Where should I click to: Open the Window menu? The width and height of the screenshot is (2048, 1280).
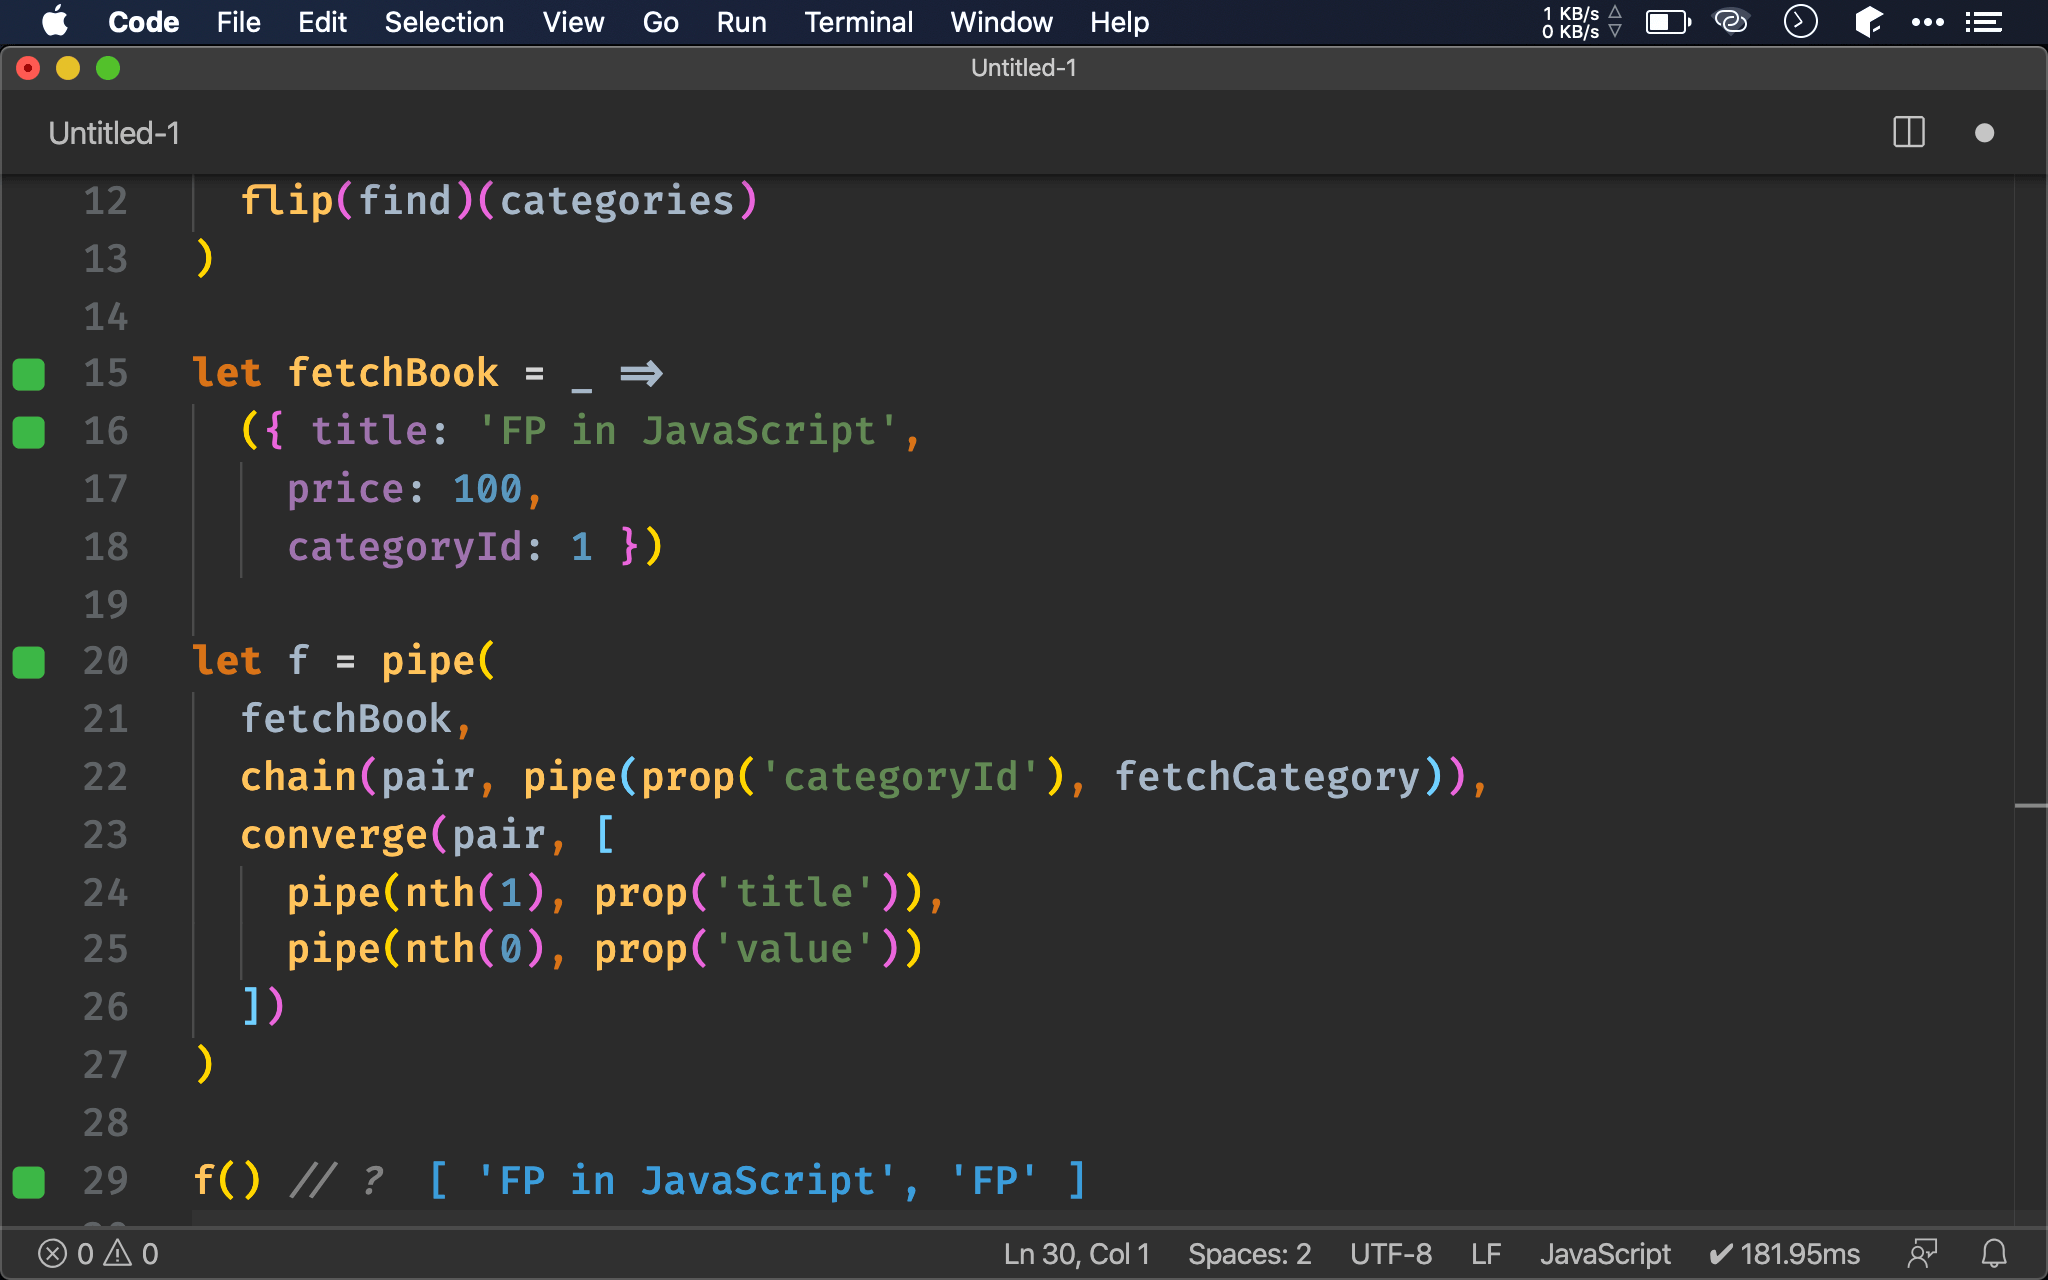(1001, 22)
